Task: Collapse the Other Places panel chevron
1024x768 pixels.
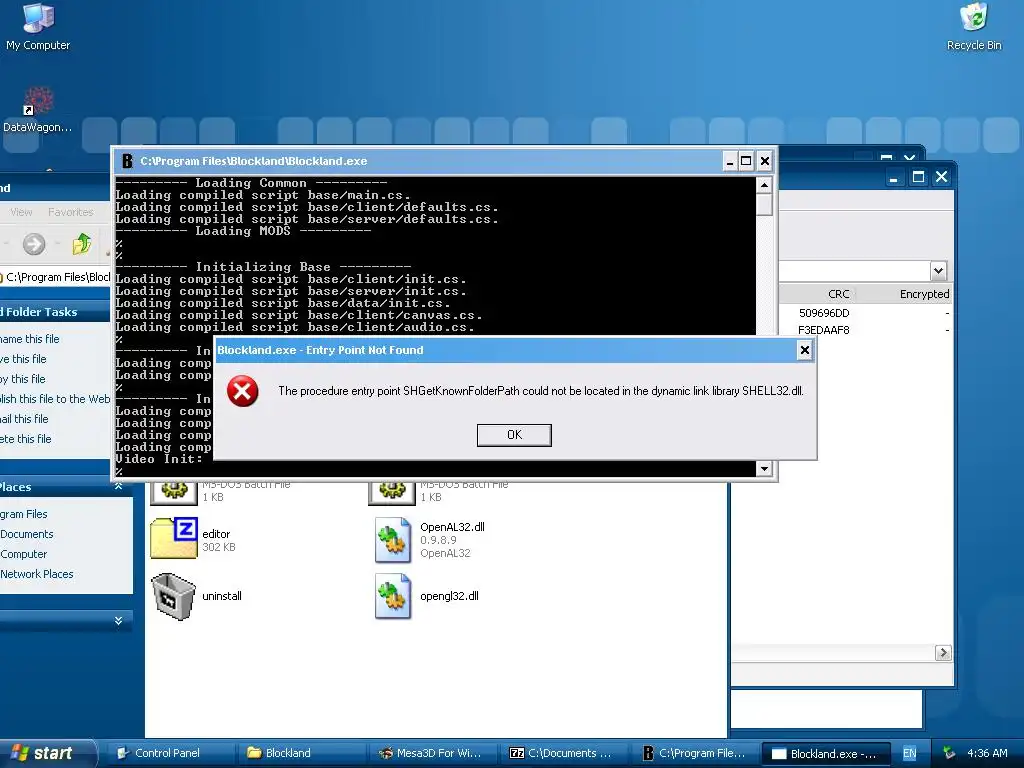Action: (118, 487)
